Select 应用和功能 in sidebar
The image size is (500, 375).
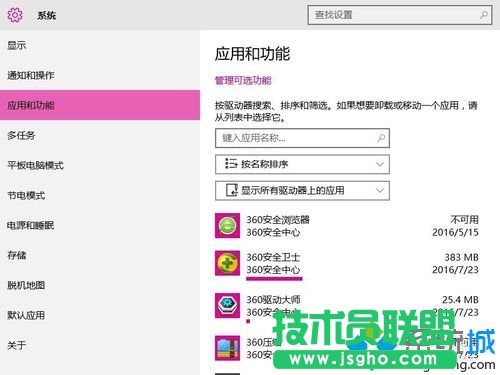[x=100, y=105]
